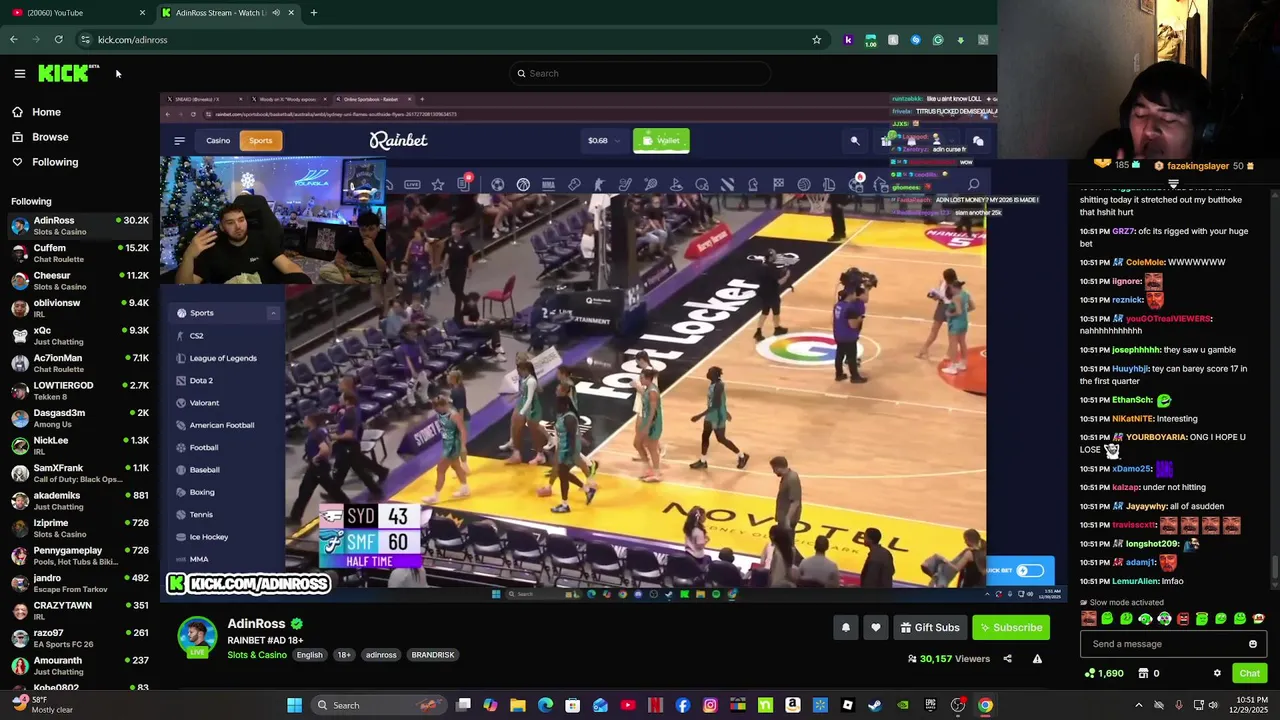Open Cuffem channel in Following list
The width and height of the screenshot is (1280, 720).
click(80, 253)
